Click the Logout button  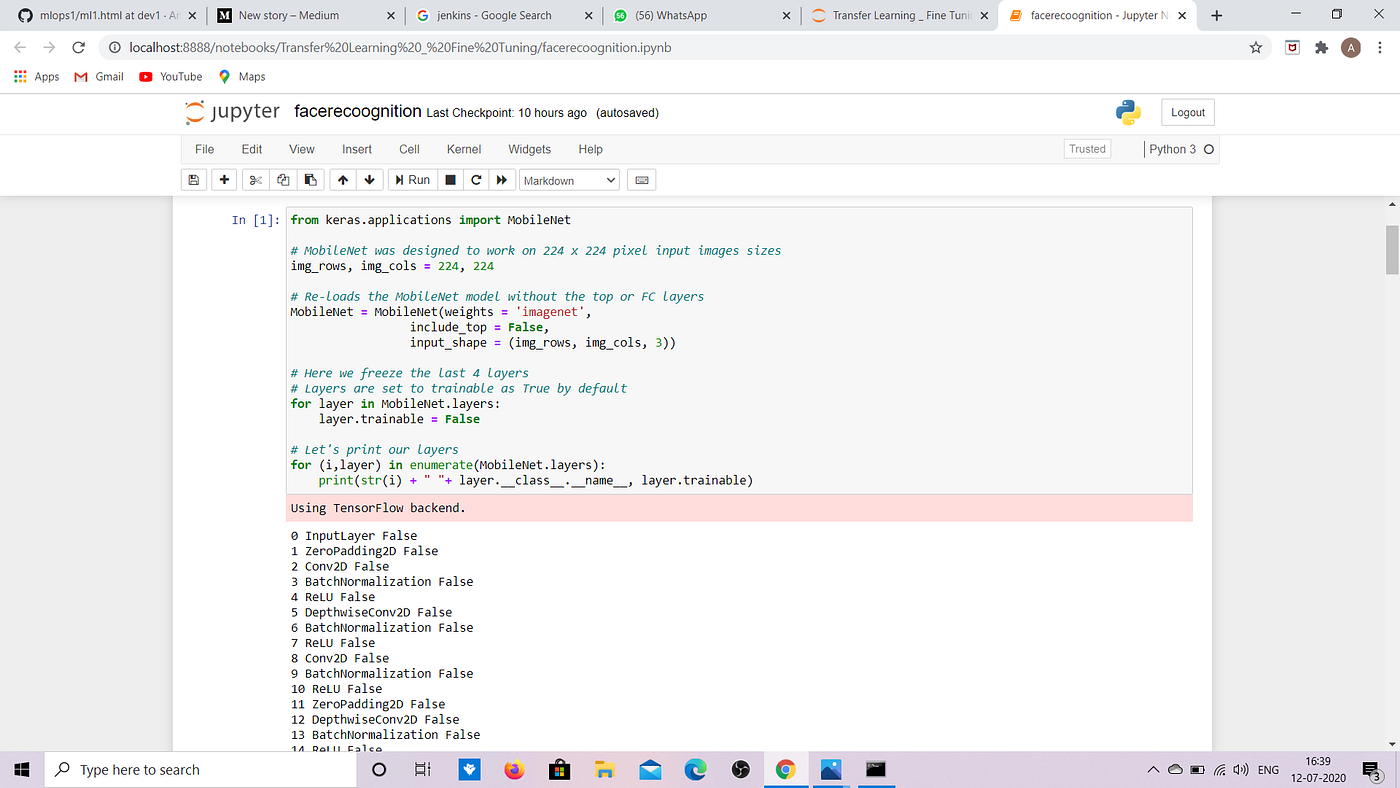(1188, 112)
